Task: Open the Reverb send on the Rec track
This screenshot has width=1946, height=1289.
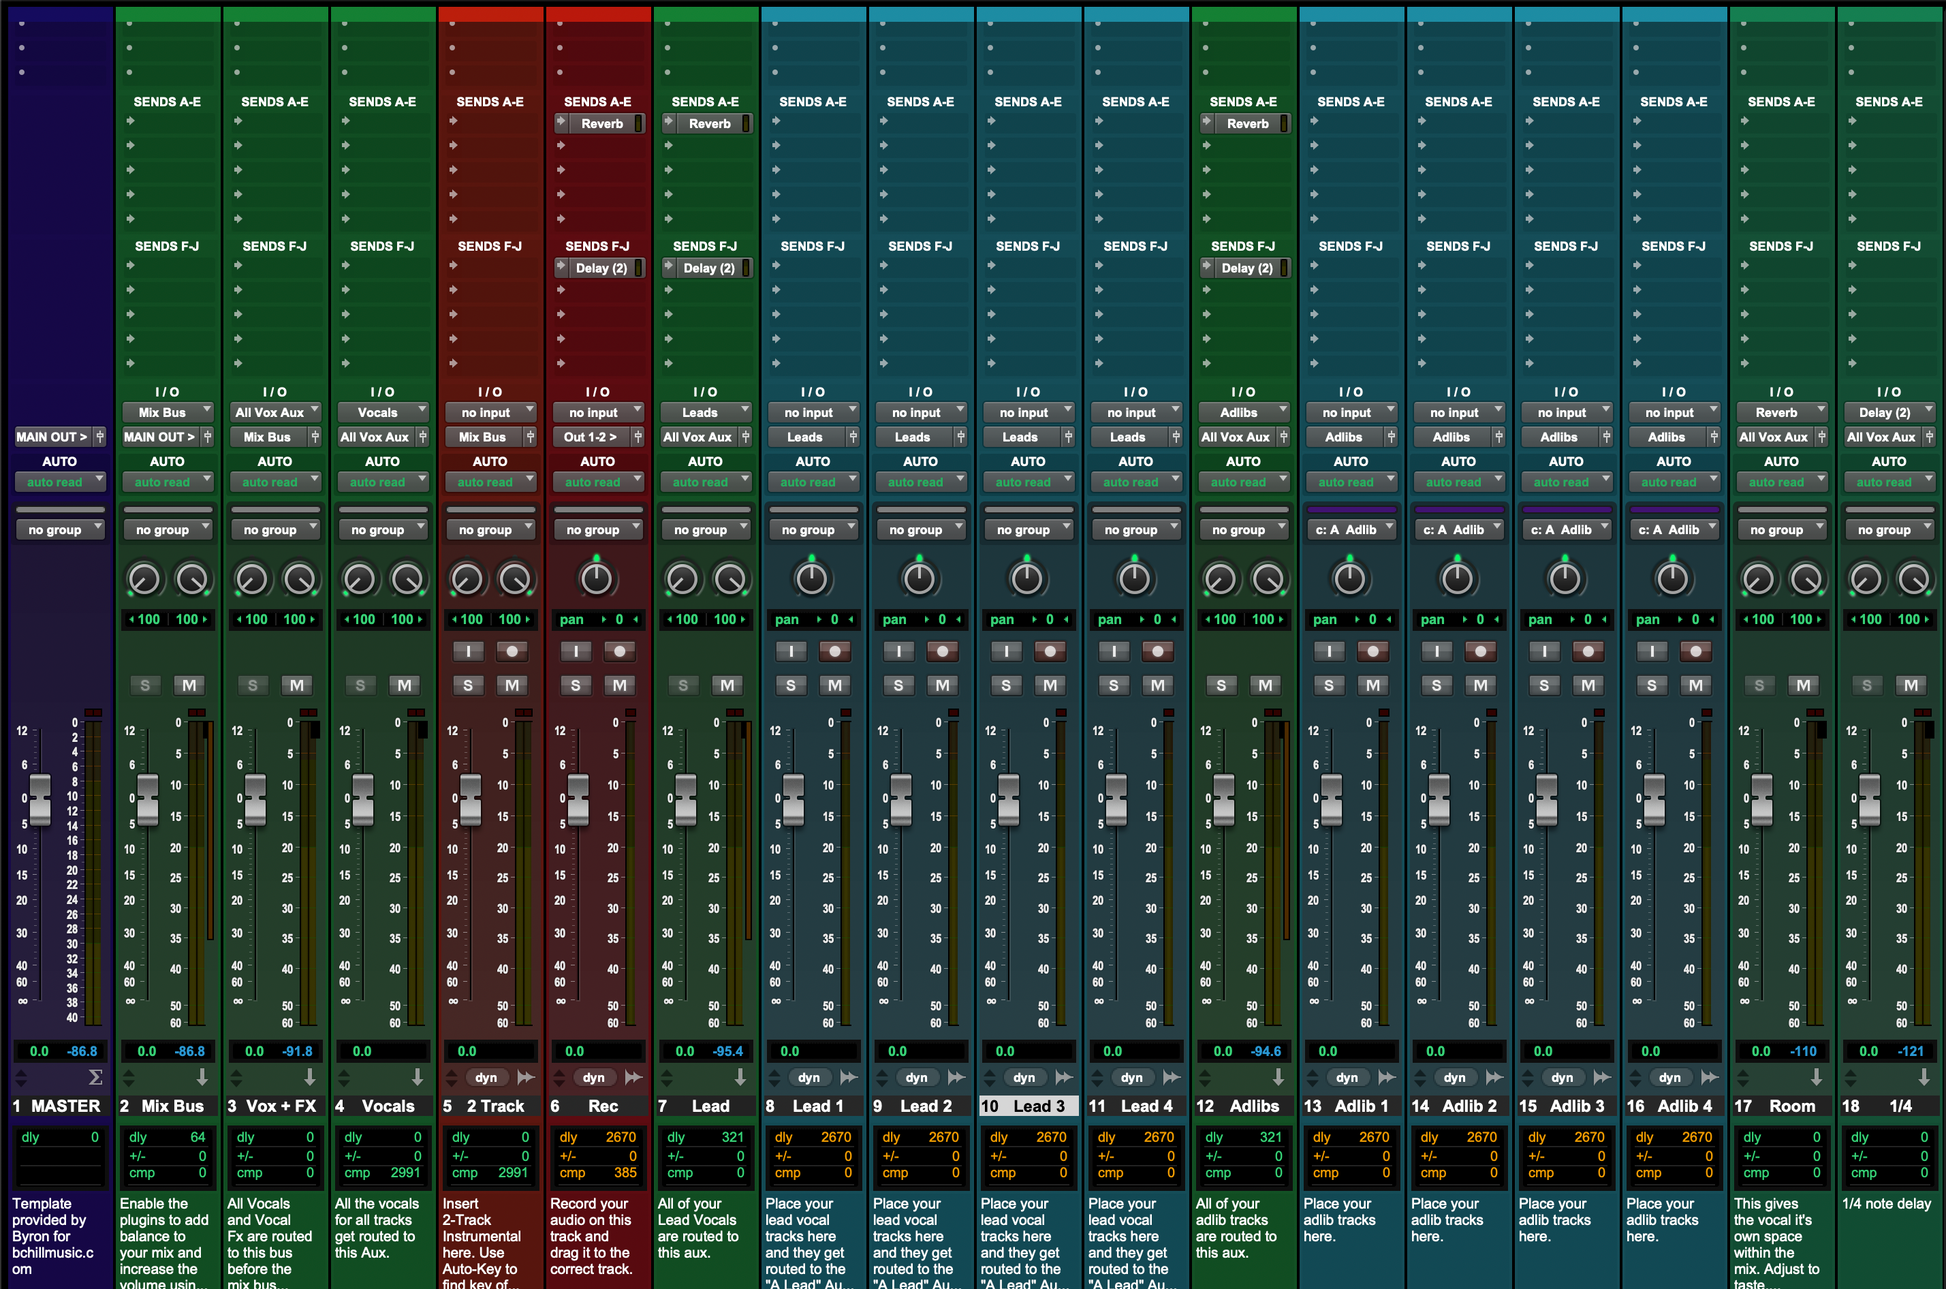Action: pyautogui.click(x=602, y=124)
